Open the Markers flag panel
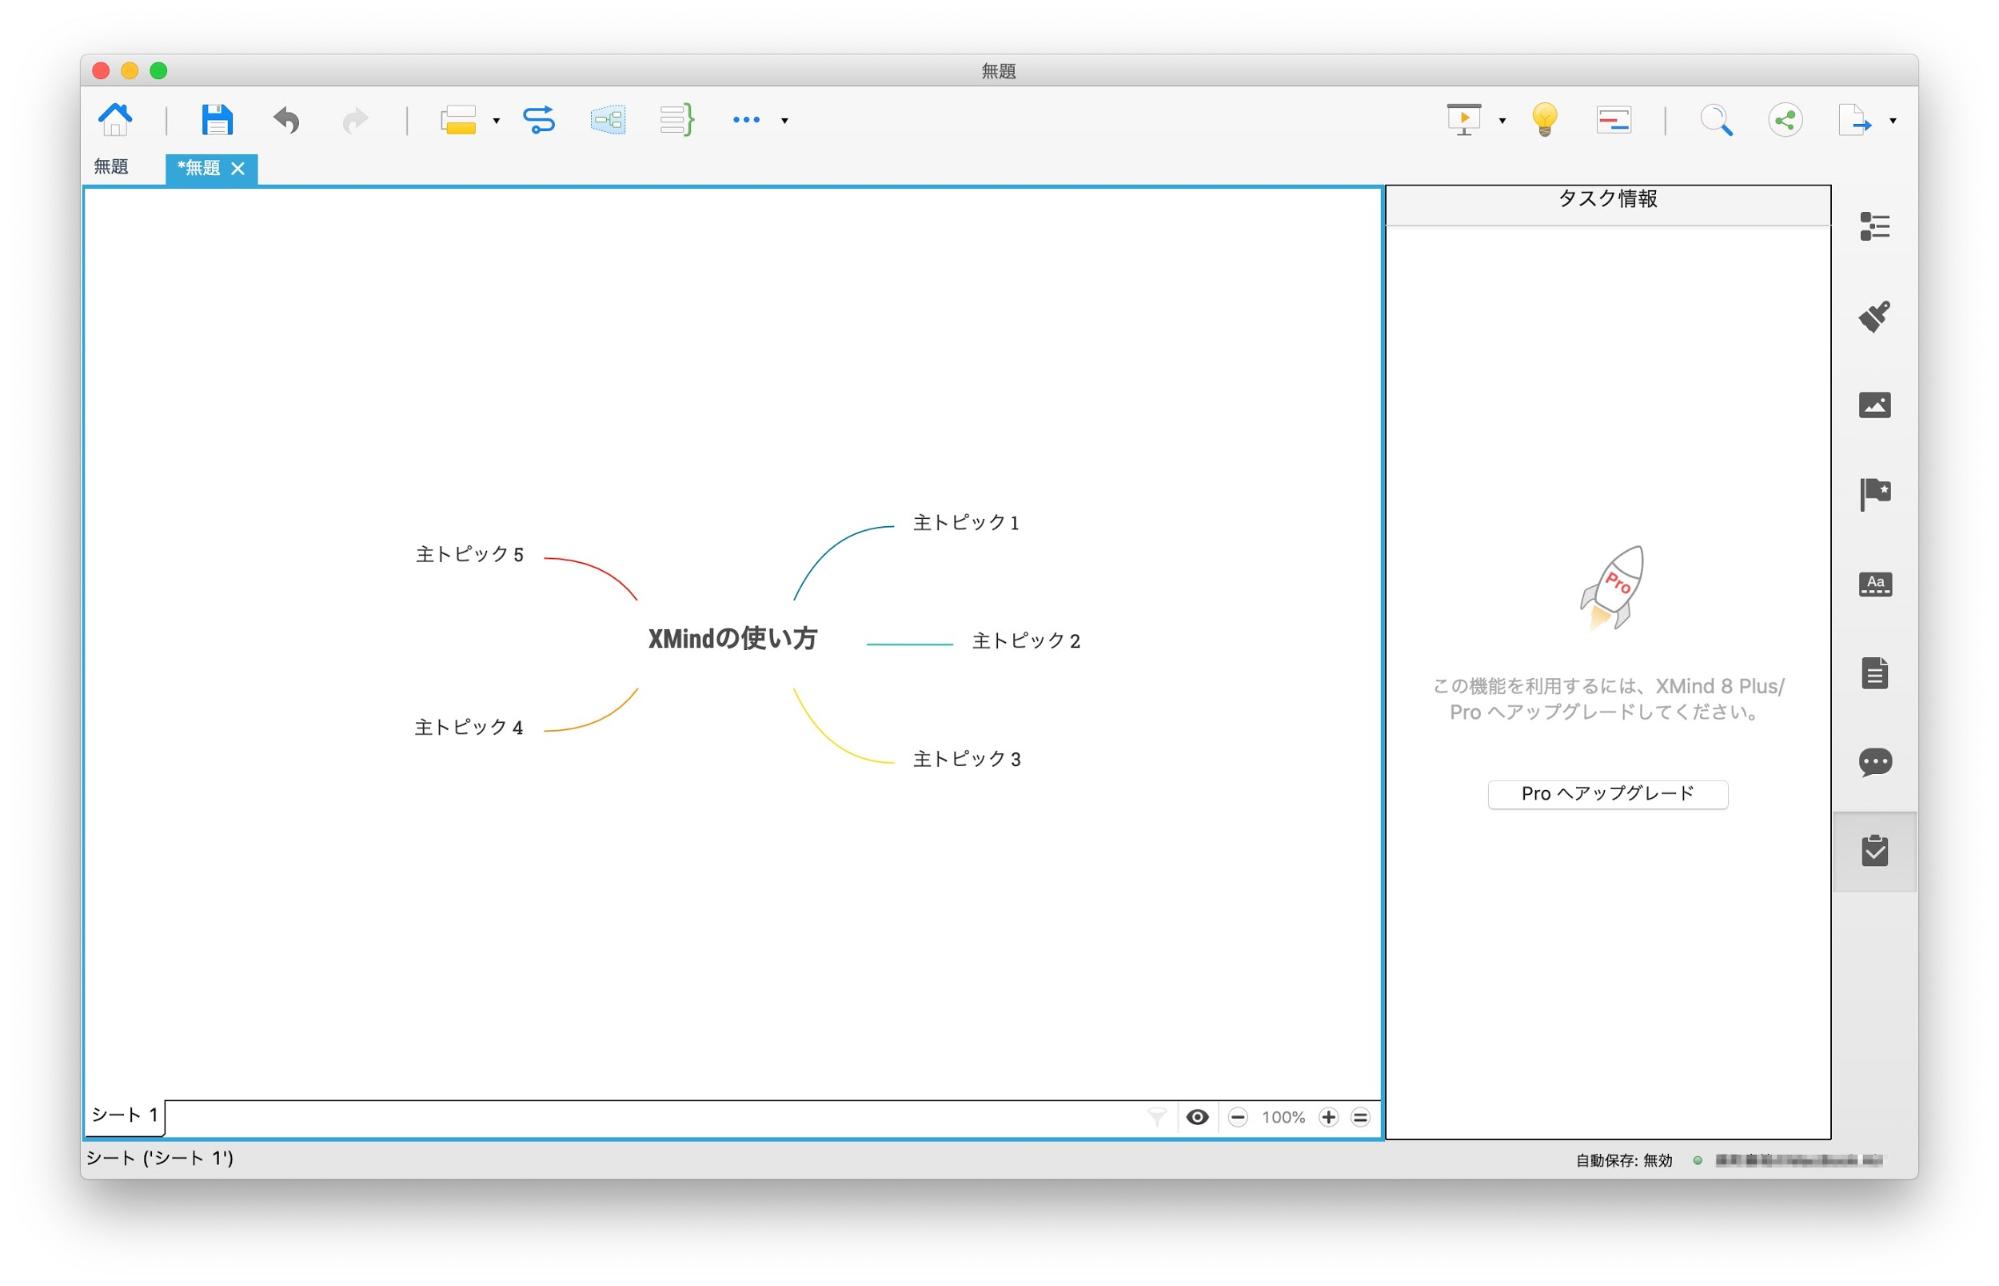 click(x=1875, y=494)
